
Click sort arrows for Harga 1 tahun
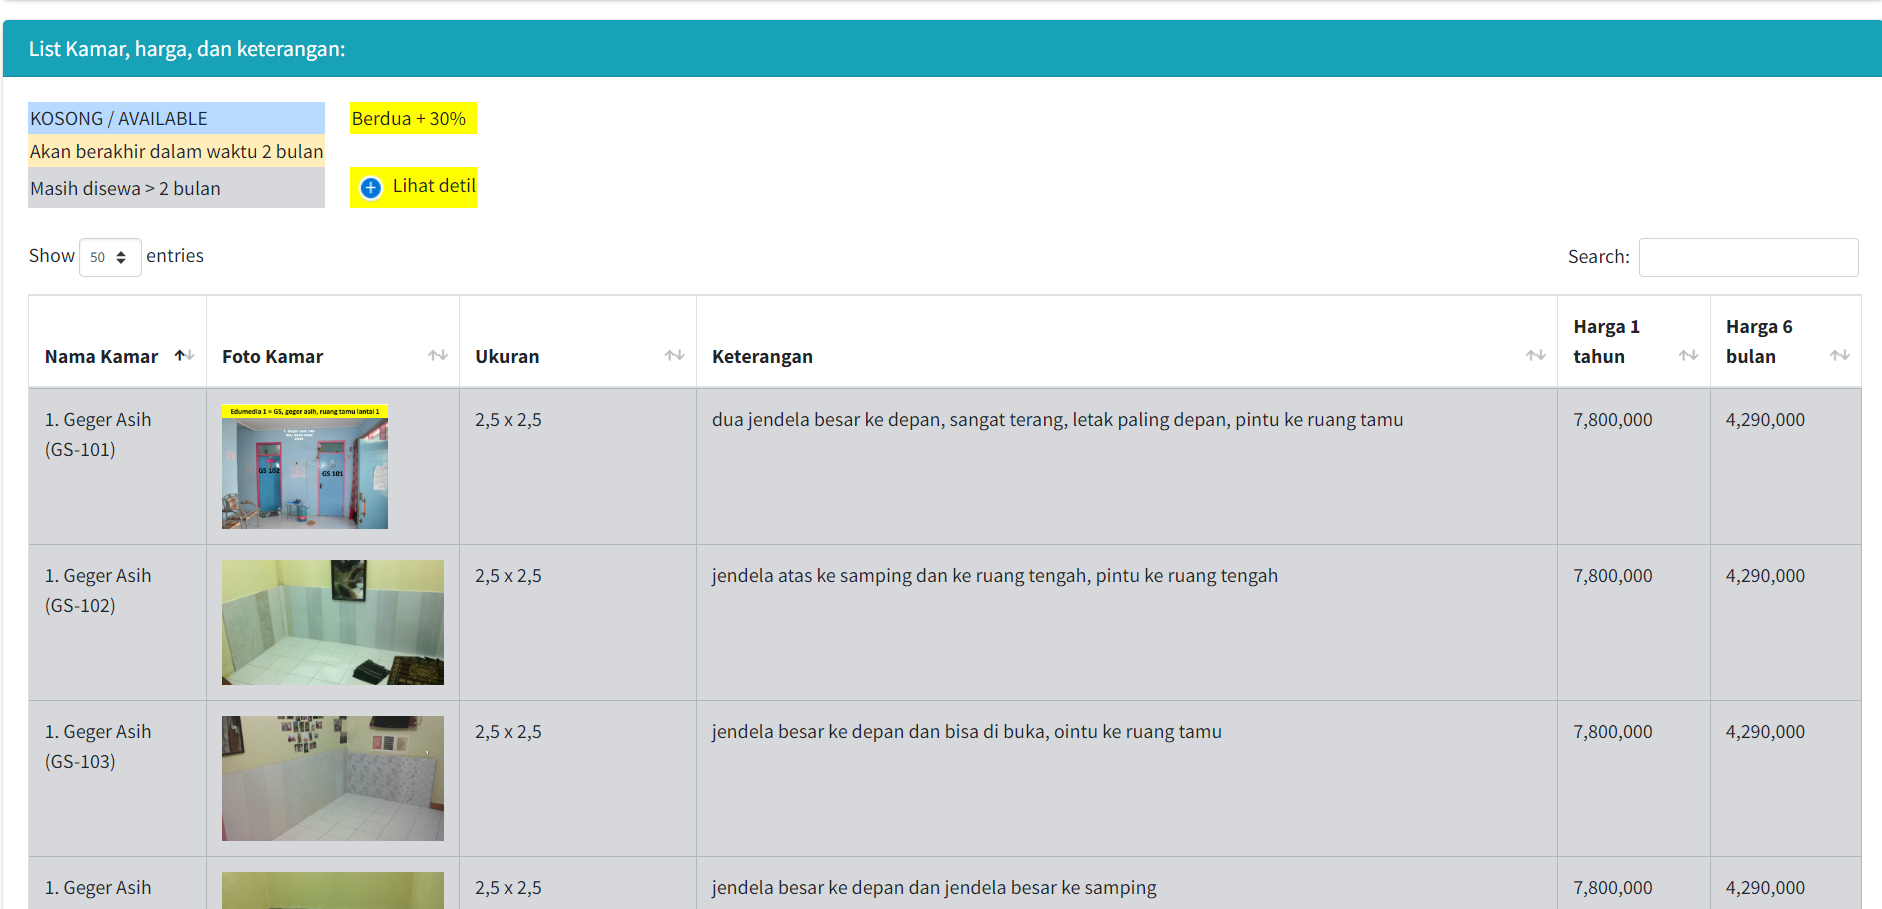(x=1688, y=355)
